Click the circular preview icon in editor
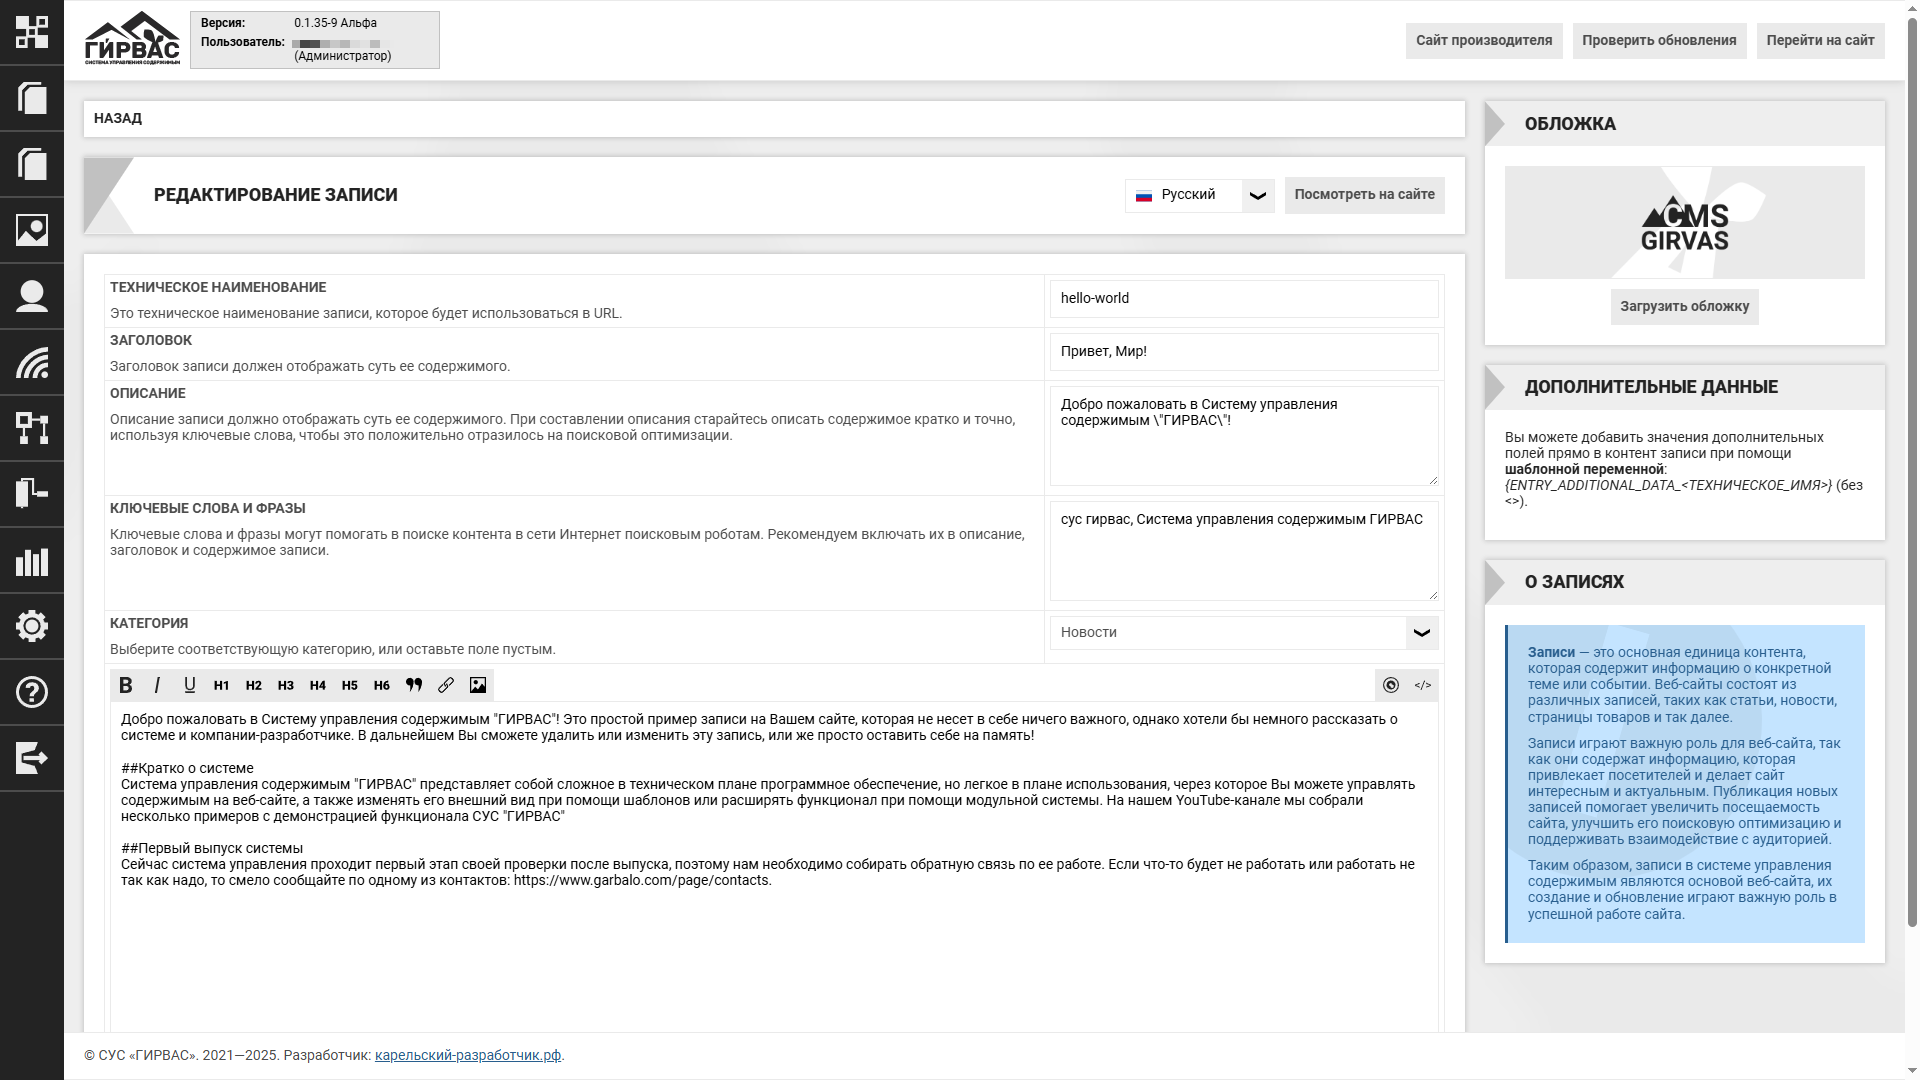 coord(1391,685)
